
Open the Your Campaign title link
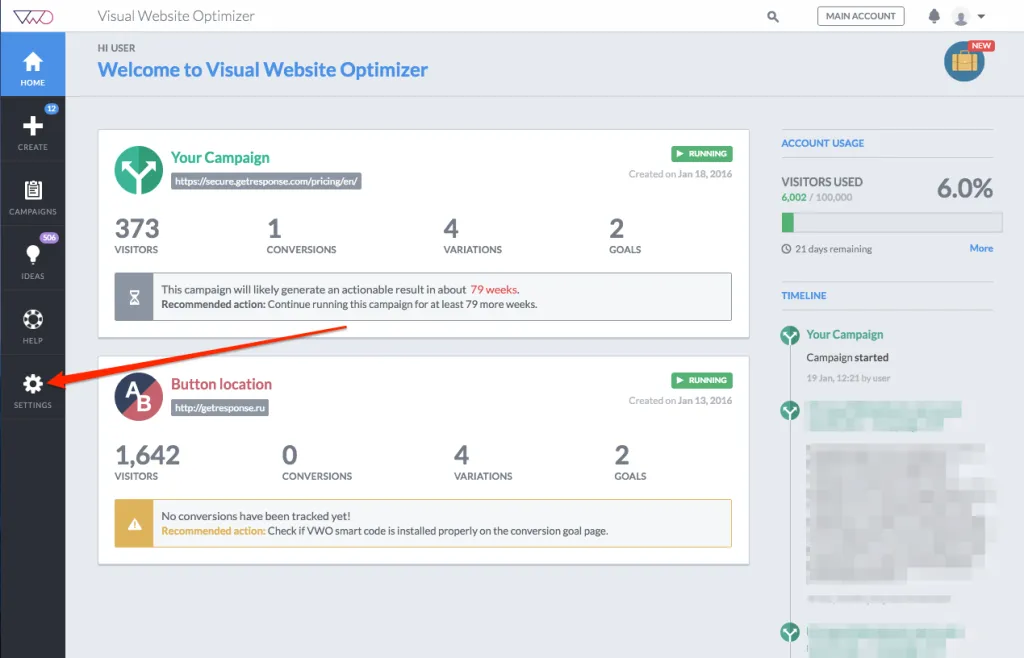tap(220, 157)
